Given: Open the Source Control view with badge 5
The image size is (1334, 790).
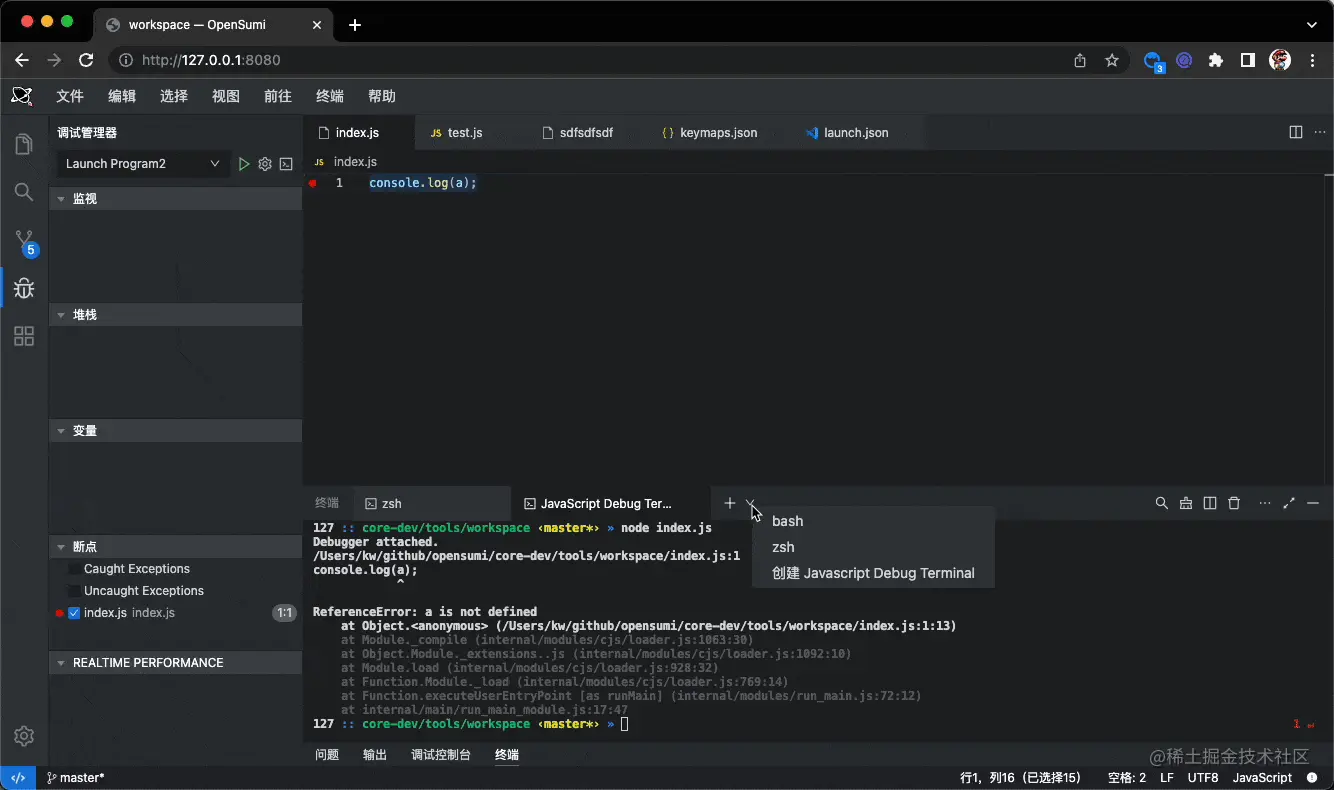Looking at the screenshot, I should click(25, 242).
